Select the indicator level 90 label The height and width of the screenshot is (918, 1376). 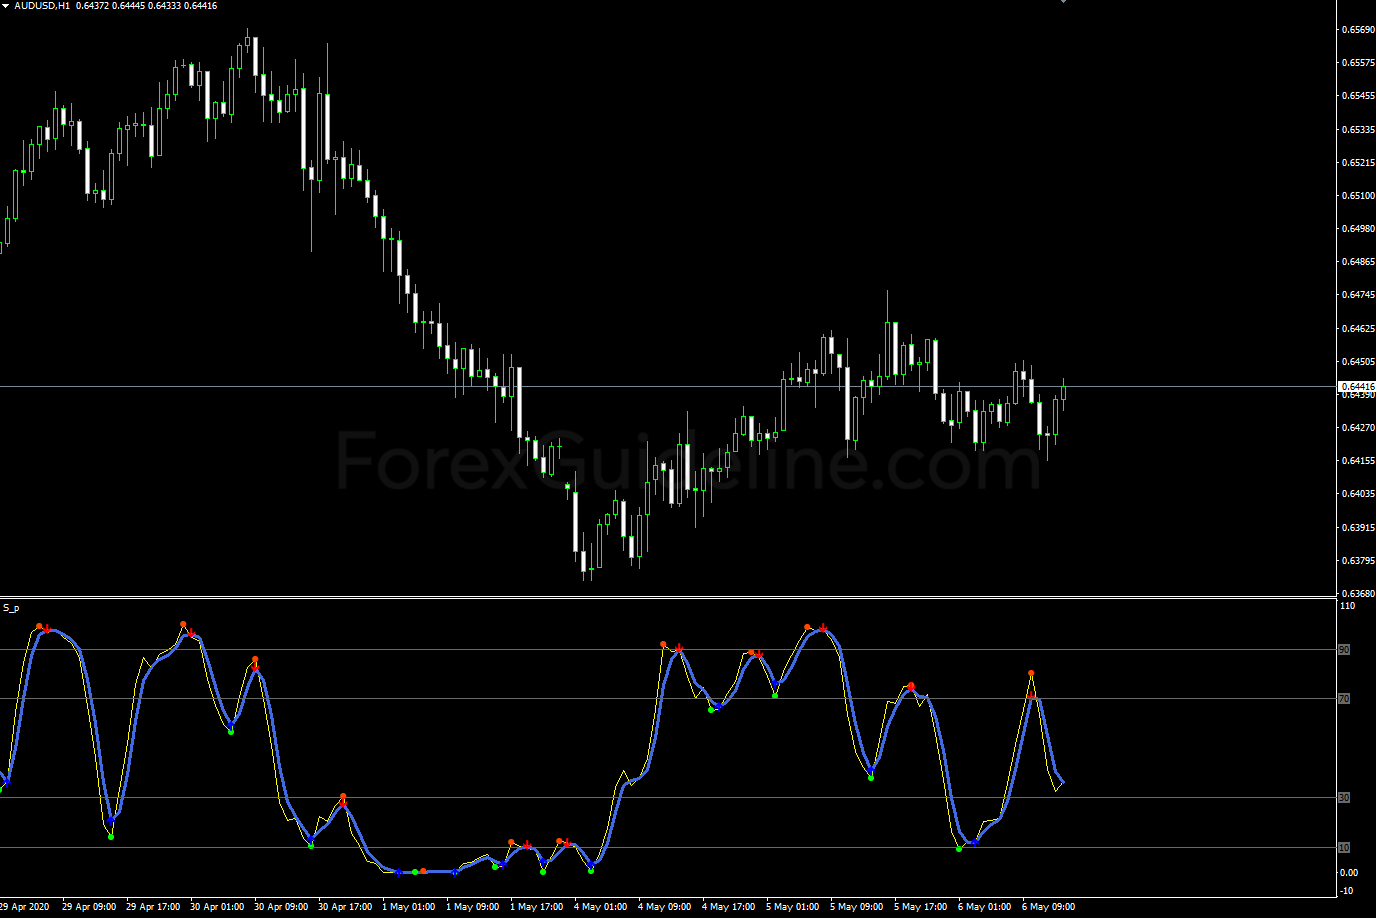pos(1344,650)
